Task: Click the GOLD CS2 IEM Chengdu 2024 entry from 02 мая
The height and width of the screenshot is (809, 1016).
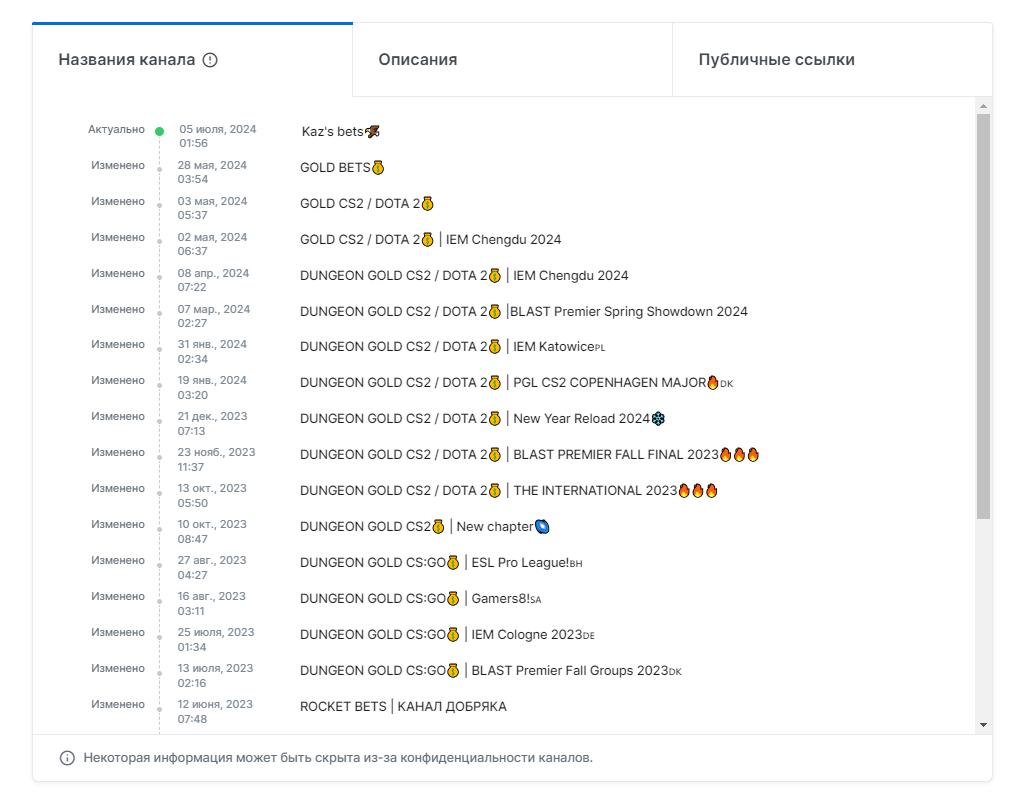Action: point(430,240)
